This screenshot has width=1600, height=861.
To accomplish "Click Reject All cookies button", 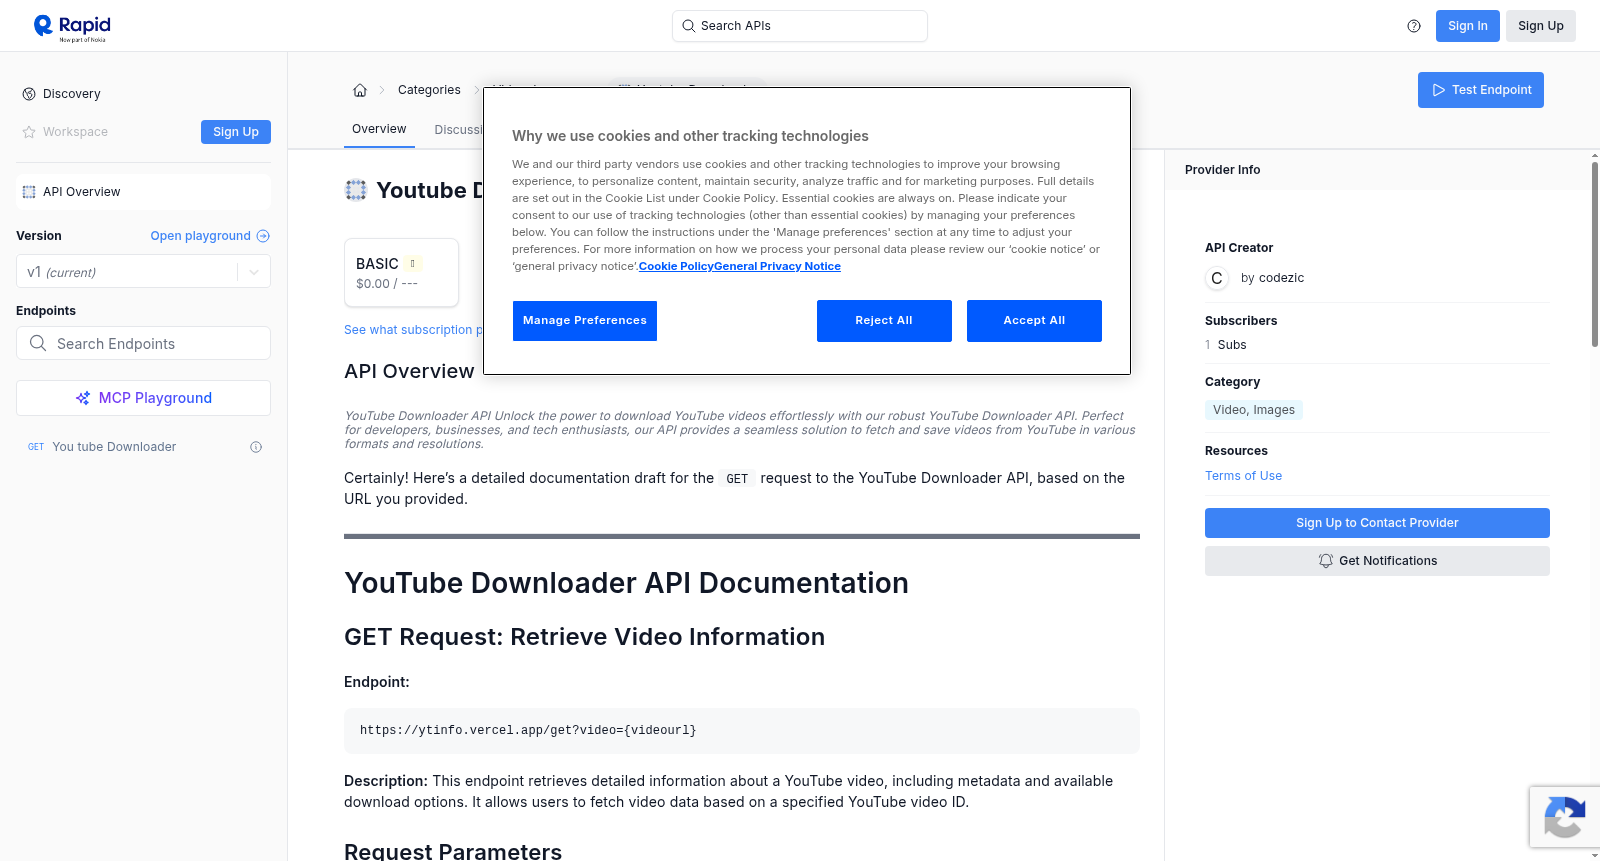I will pos(884,321).
